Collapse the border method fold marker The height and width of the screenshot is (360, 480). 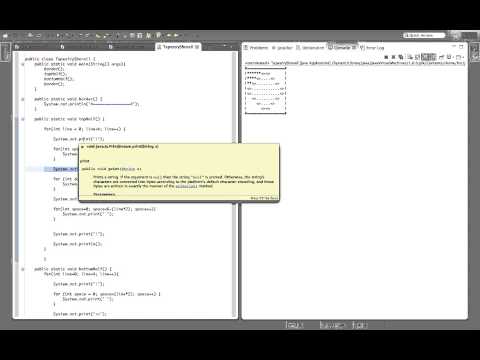click(x=23, y=99)
